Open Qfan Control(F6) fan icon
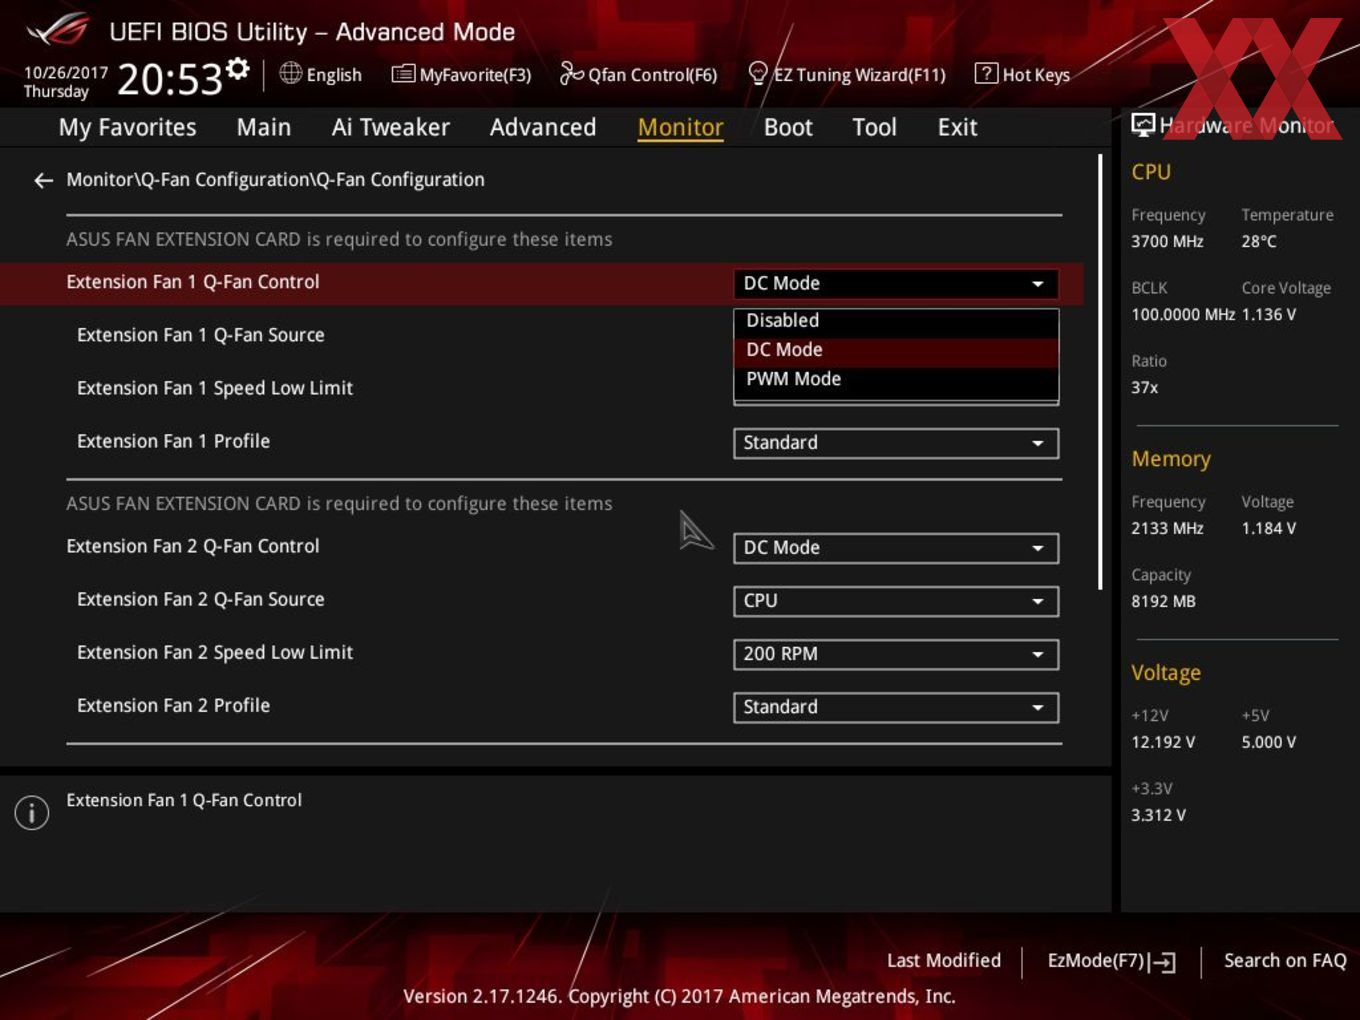1360x1020 pixels. [571, 73]
